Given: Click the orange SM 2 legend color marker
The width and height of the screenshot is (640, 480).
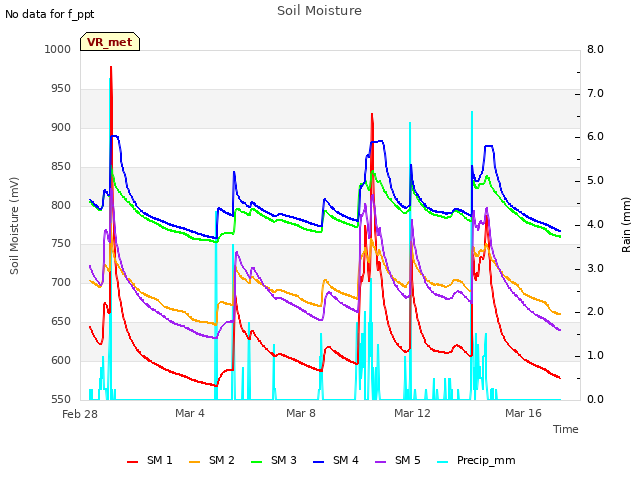Looking at the screenshot, I should coord(194,462).
